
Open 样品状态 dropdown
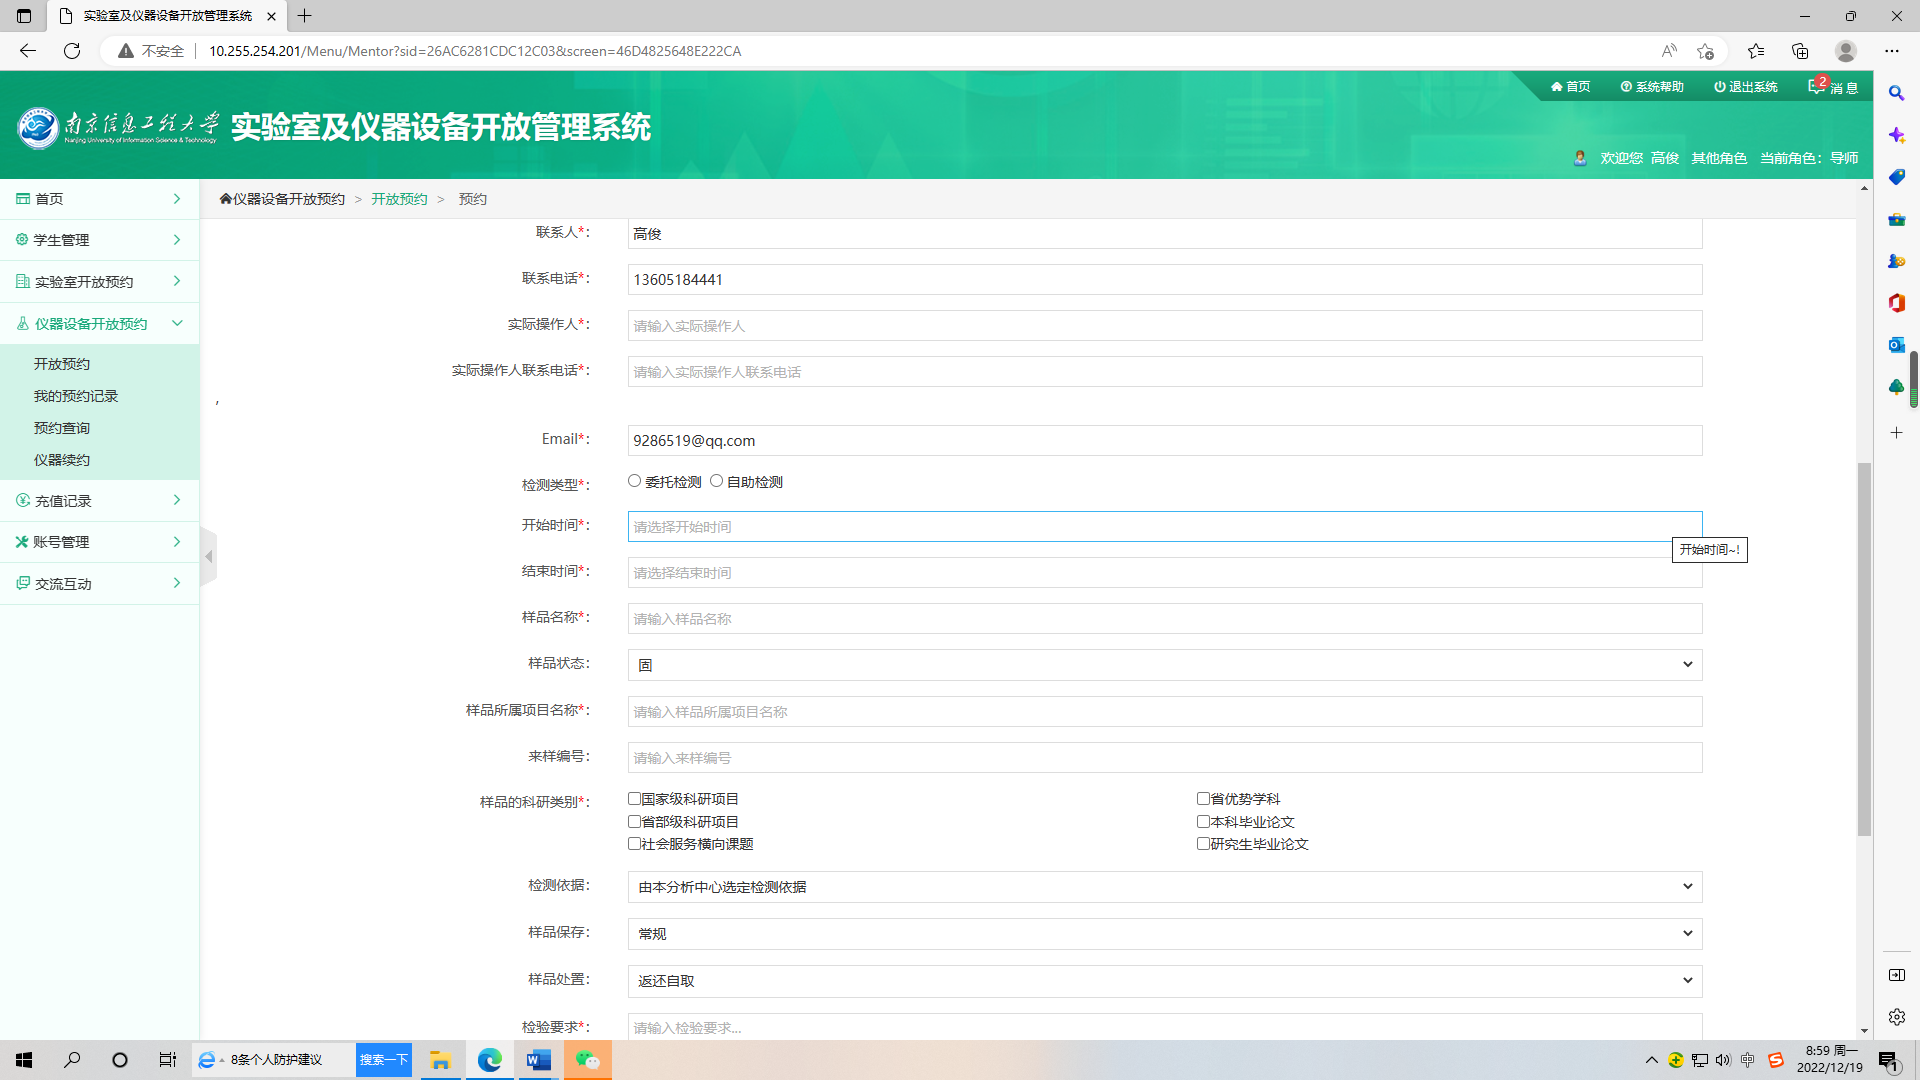1165,665
